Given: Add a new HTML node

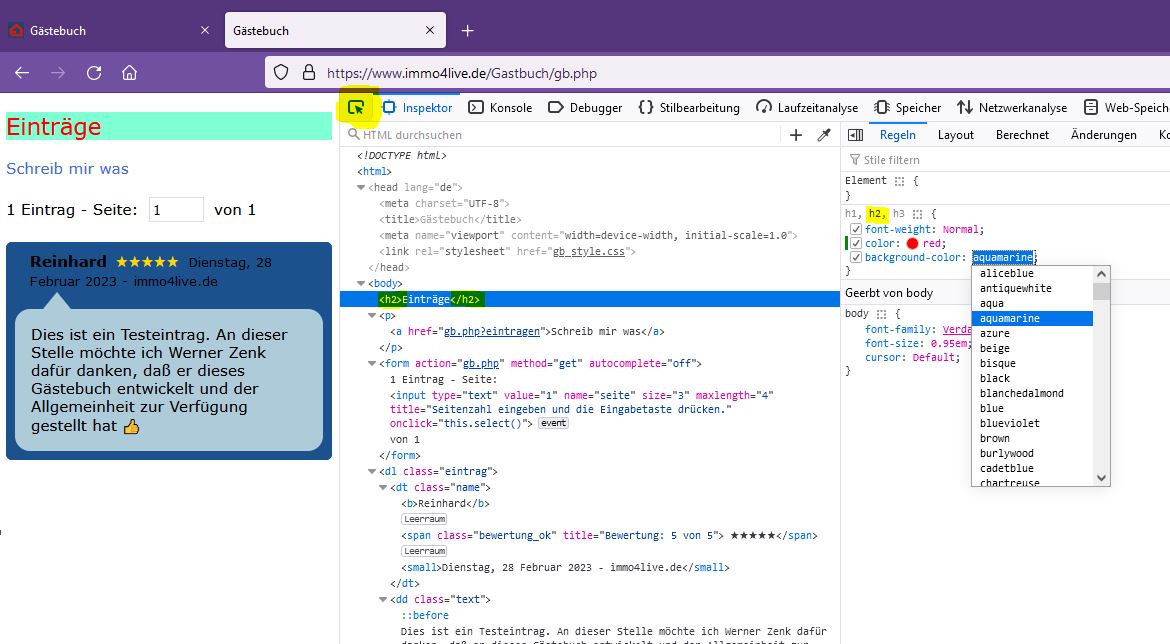Looking at the screenshot, I should click(x=796, y=135).
